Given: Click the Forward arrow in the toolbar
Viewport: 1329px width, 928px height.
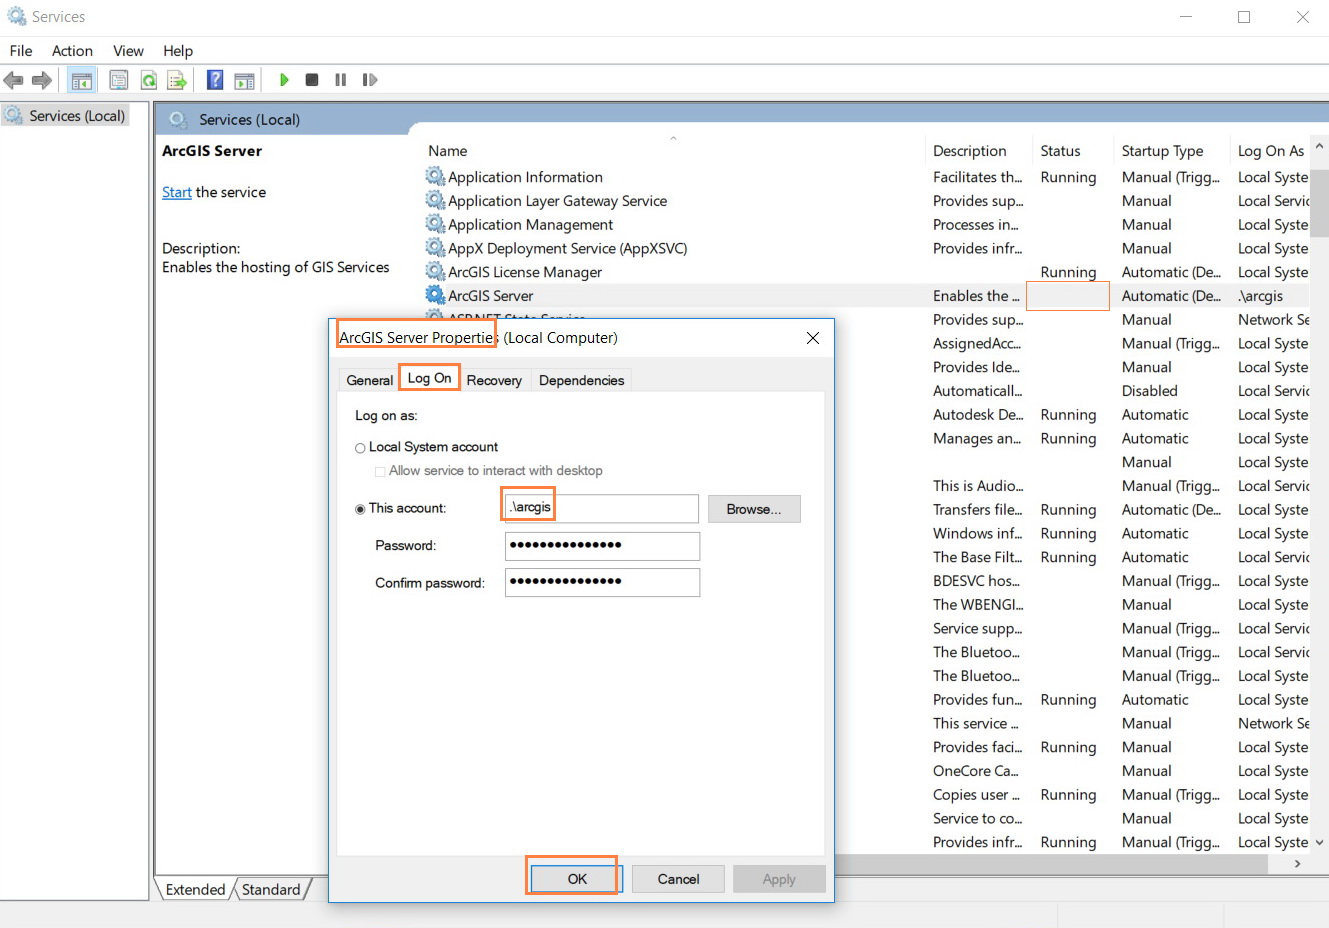Looking at the screenshot, I should point(42,80).
